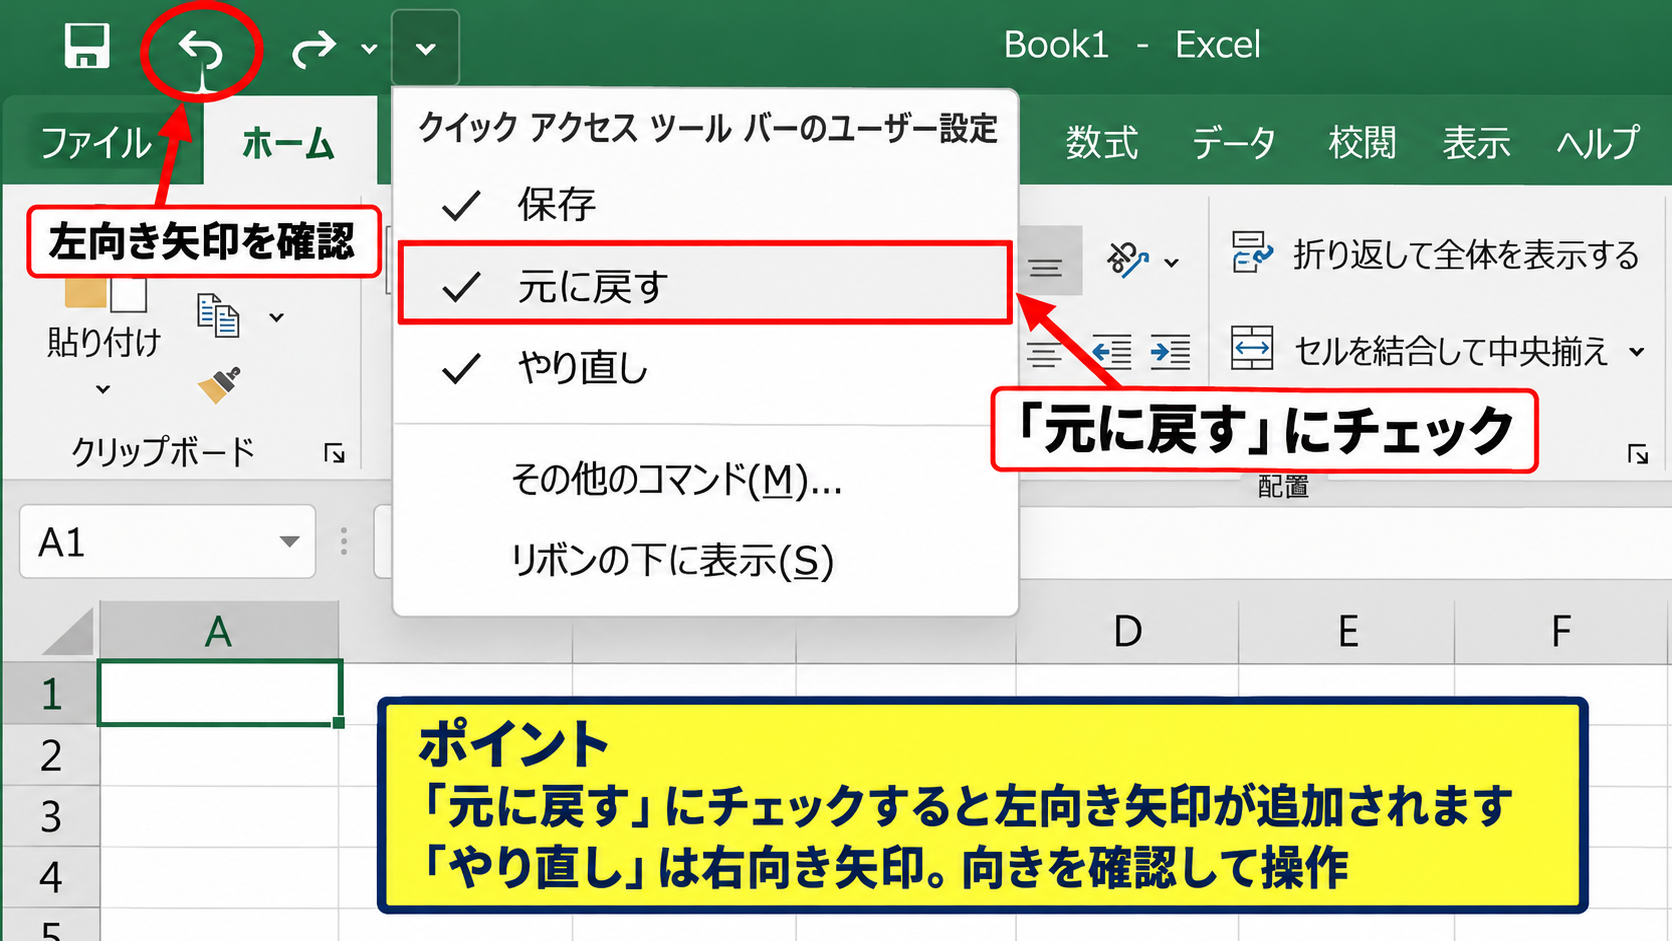Click the Save floppy disk icon
Image resolution: width=1672 pixels, height=941 pixels.
tap(86, 46)
